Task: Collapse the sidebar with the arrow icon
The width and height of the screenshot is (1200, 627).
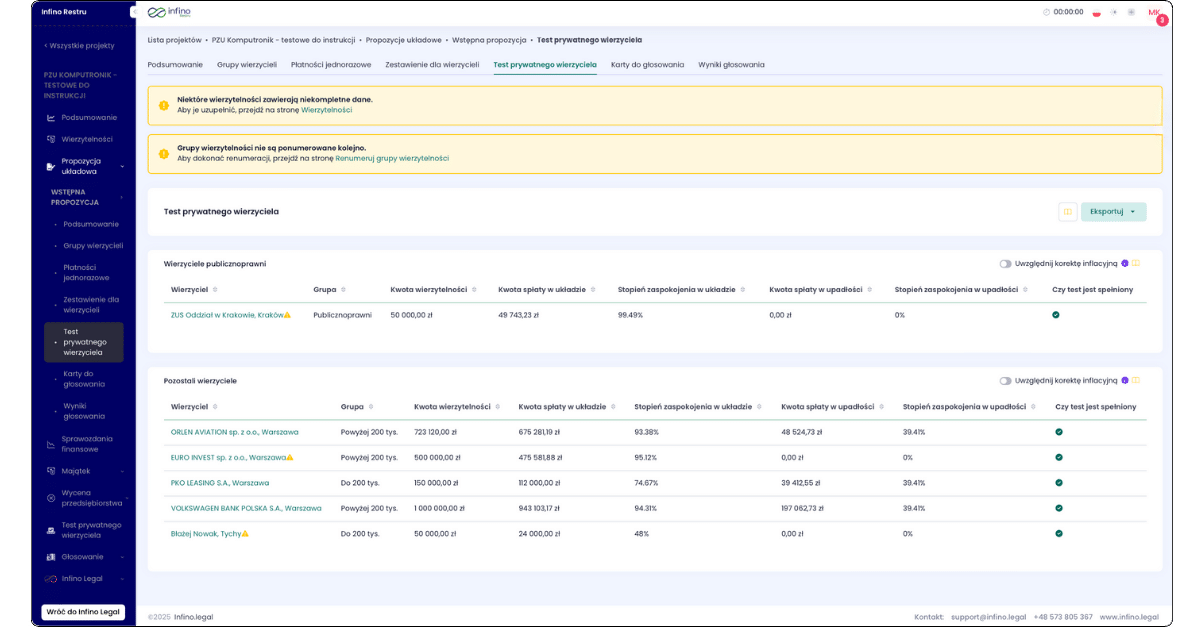Action: click(133, 12)
